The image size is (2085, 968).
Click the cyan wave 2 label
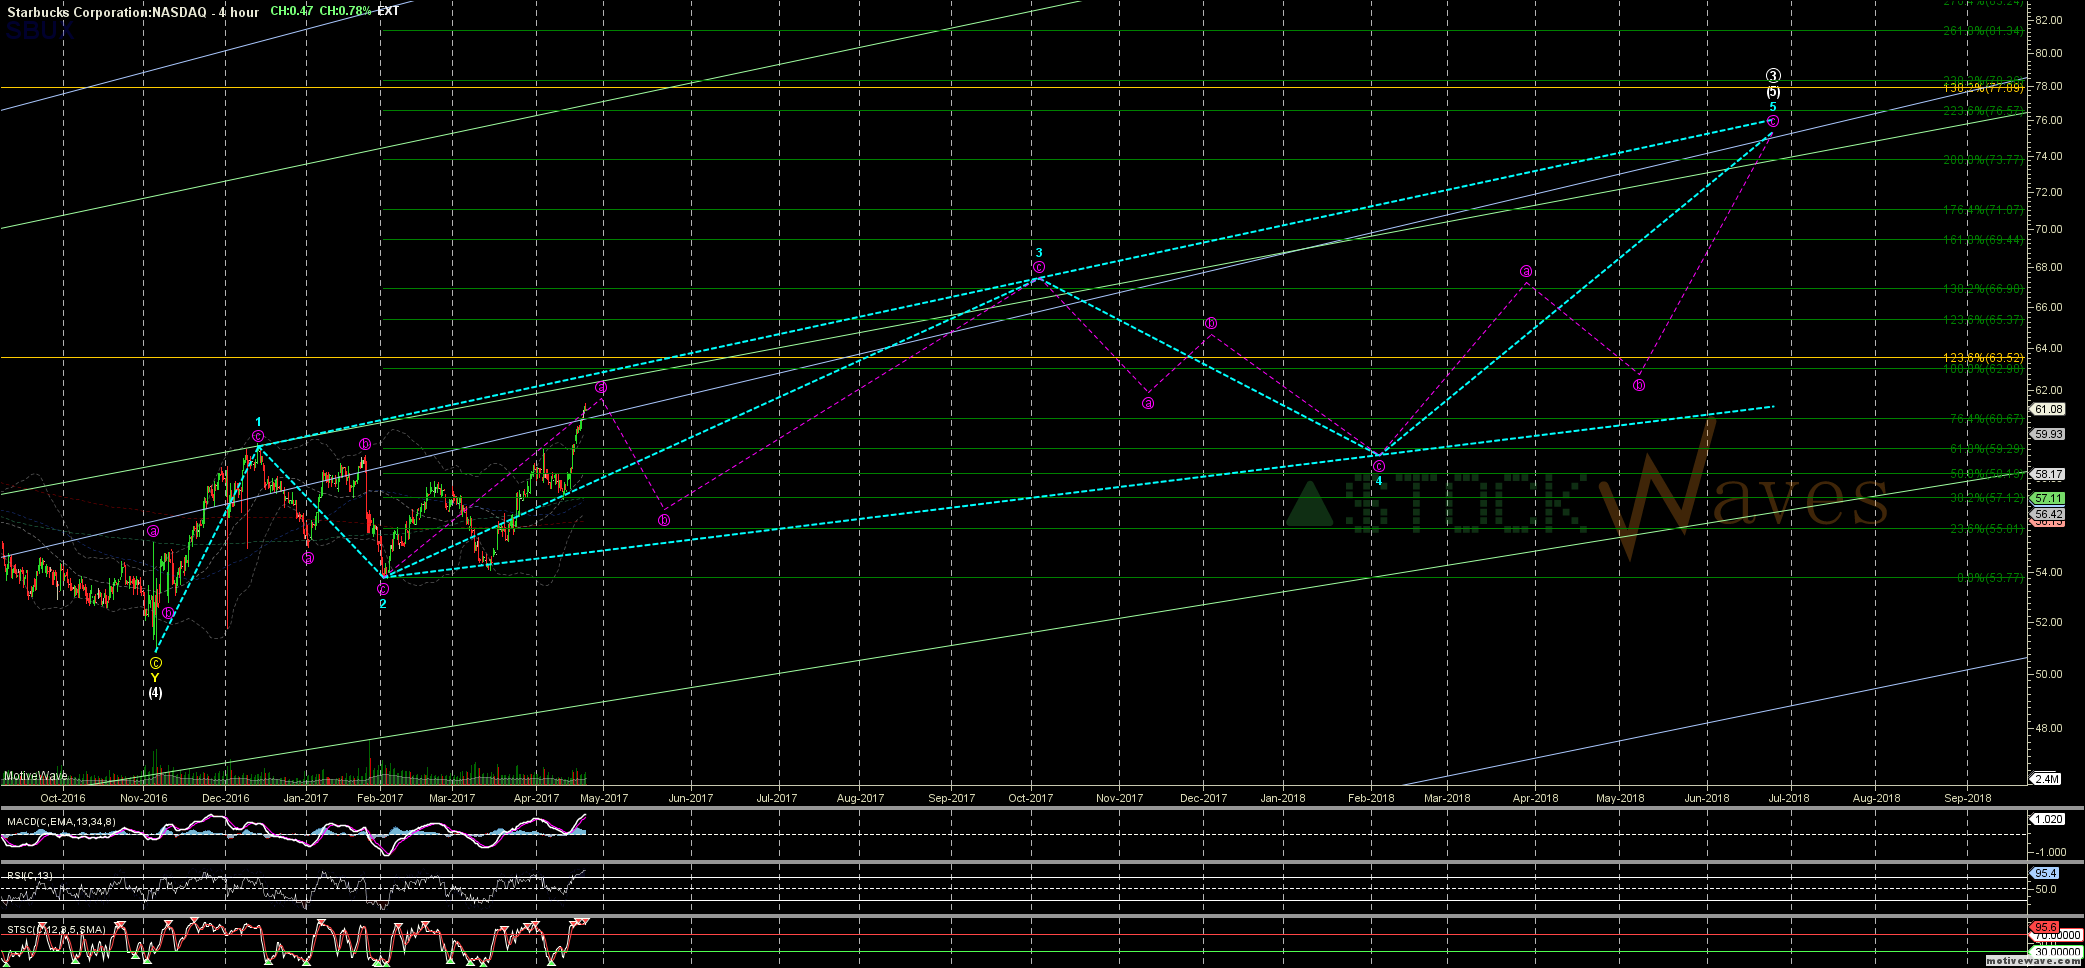pyautogui.click(x=382, y=604)
